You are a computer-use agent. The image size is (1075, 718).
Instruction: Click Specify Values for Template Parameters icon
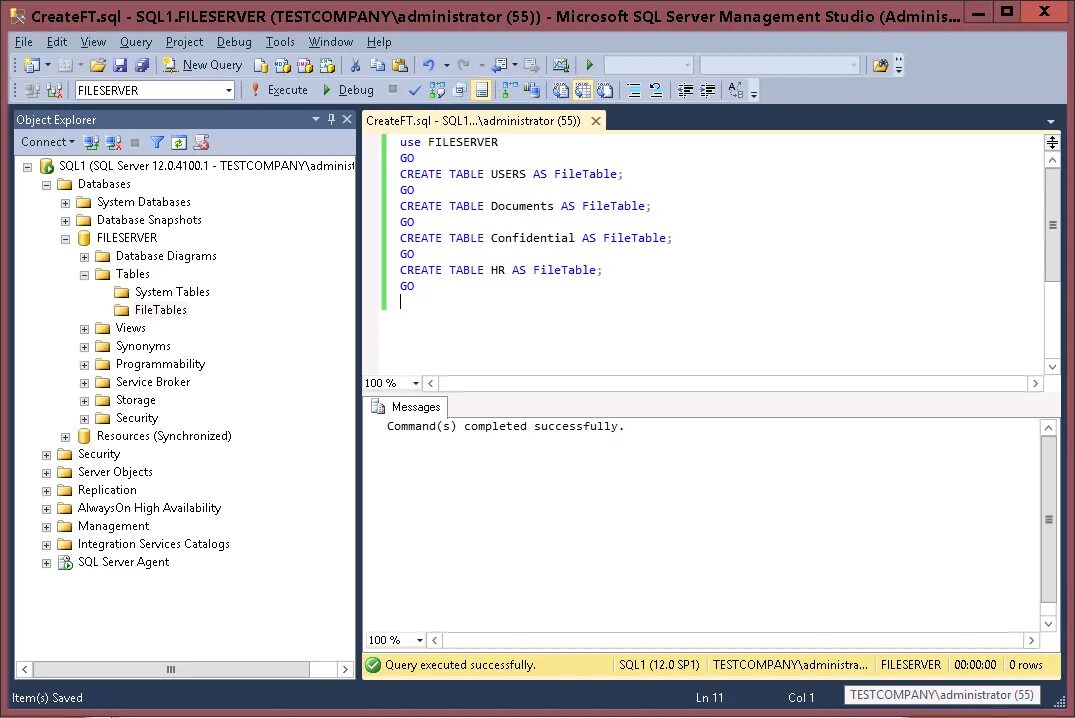736,90
